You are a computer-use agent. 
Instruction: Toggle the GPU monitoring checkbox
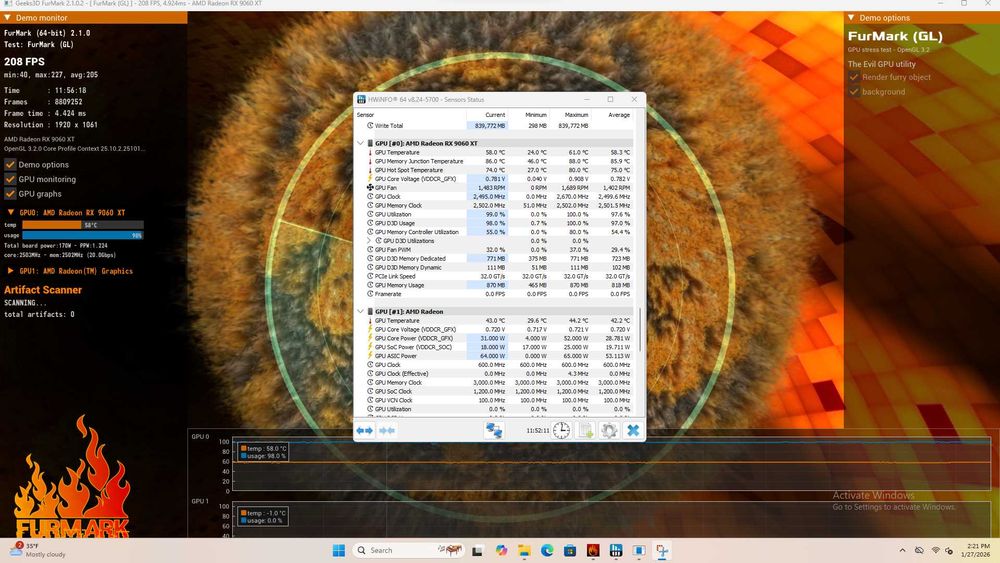(x=10, y=179)
